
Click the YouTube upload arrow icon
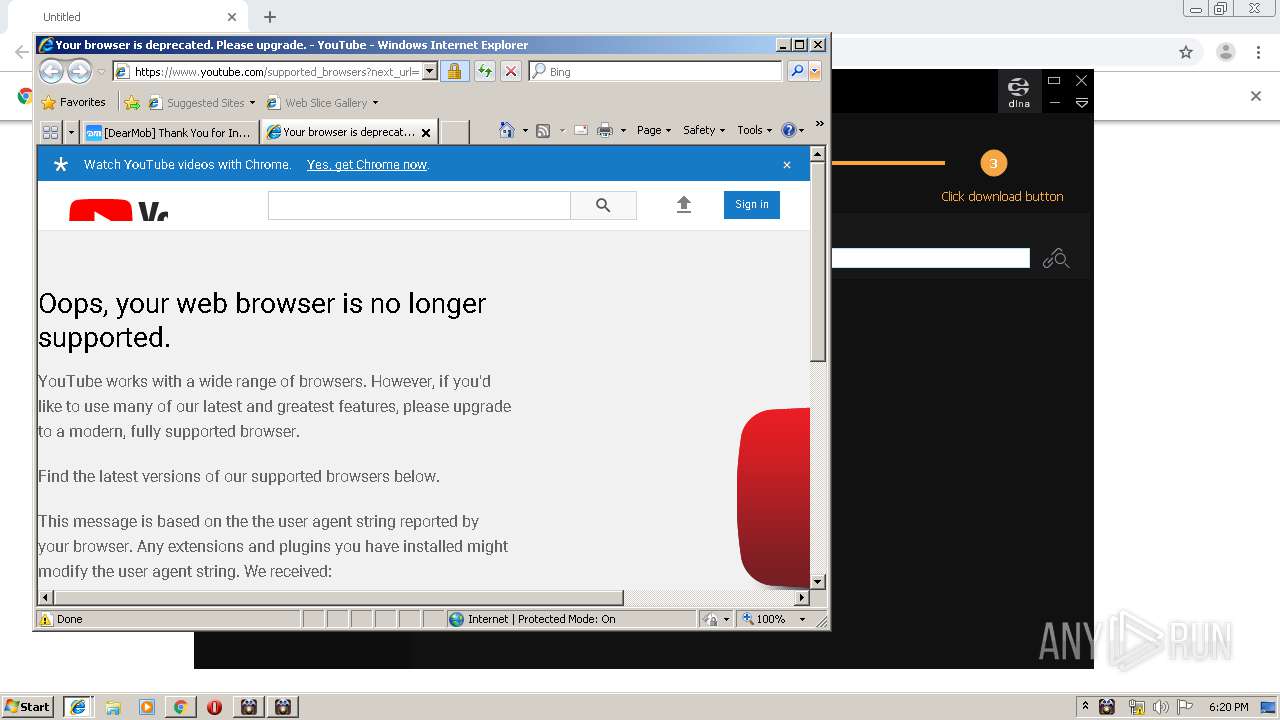[x=684, y=205]
